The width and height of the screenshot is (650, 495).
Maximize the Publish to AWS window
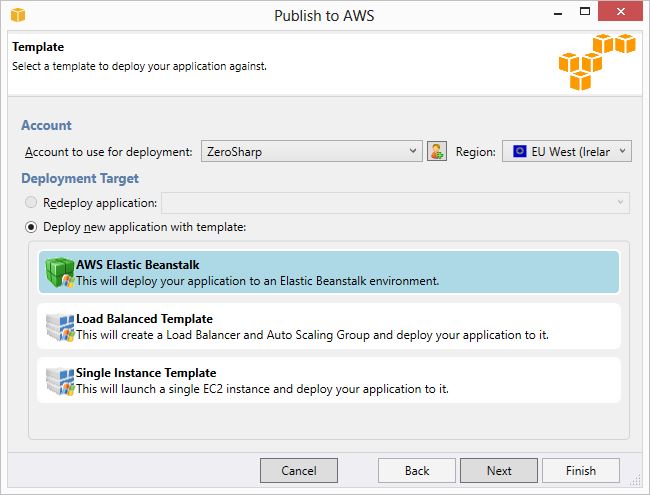pyautogui.click(x=585, y=11)
